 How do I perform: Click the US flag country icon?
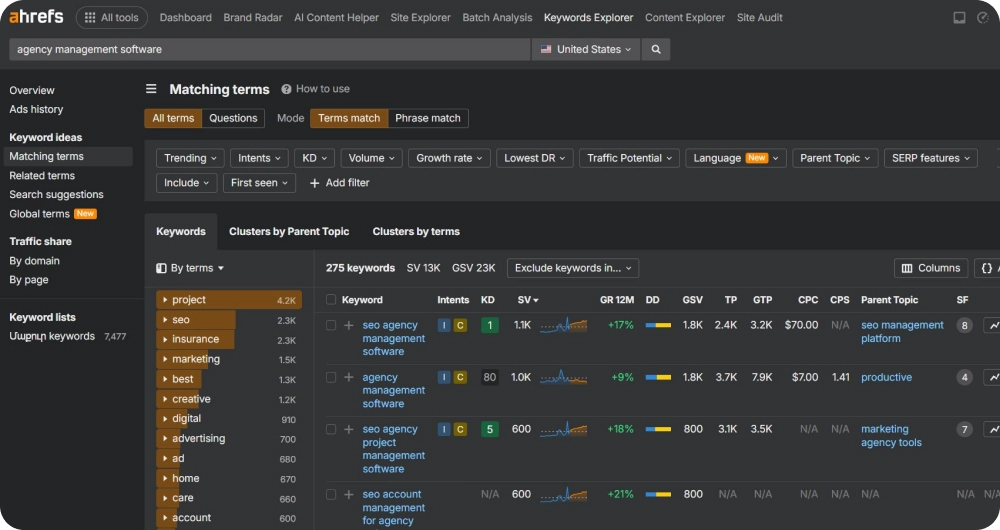pos(546,49)
